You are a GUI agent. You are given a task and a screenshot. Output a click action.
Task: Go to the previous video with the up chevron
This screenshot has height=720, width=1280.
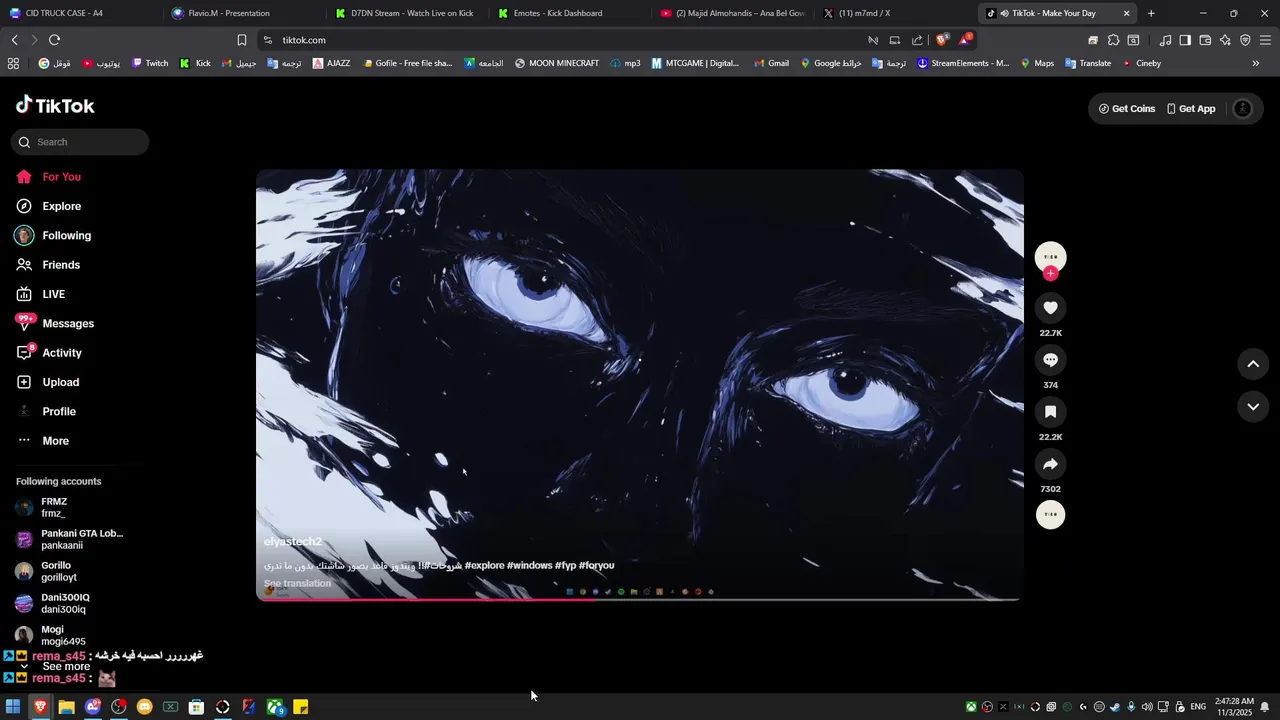(x=1253, y=364)
